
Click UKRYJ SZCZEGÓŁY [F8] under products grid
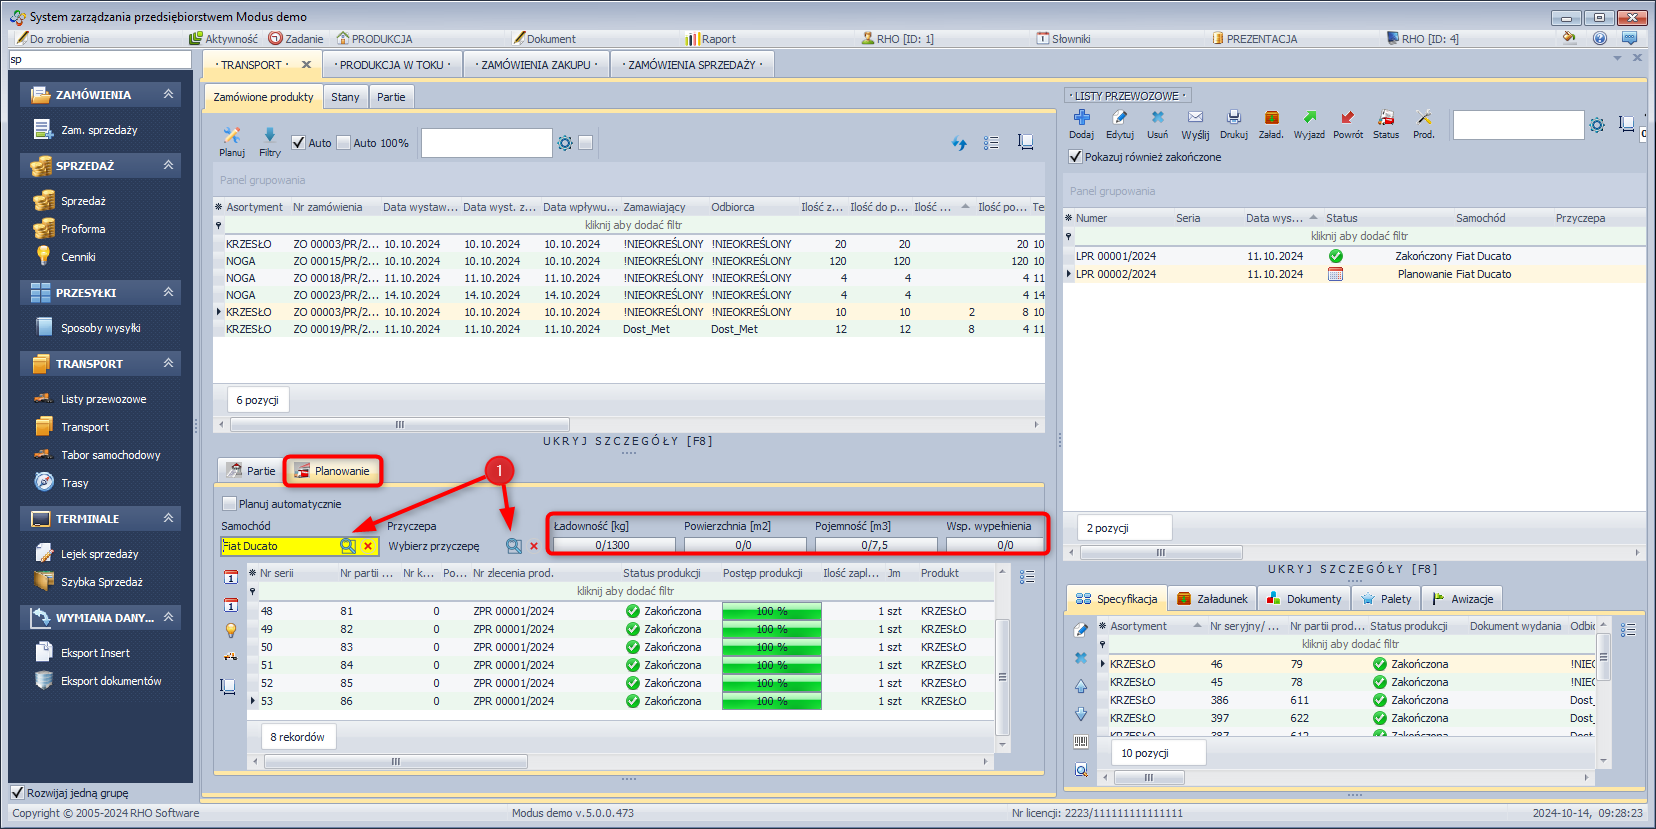pyautogui.click(x=628, y=441)
